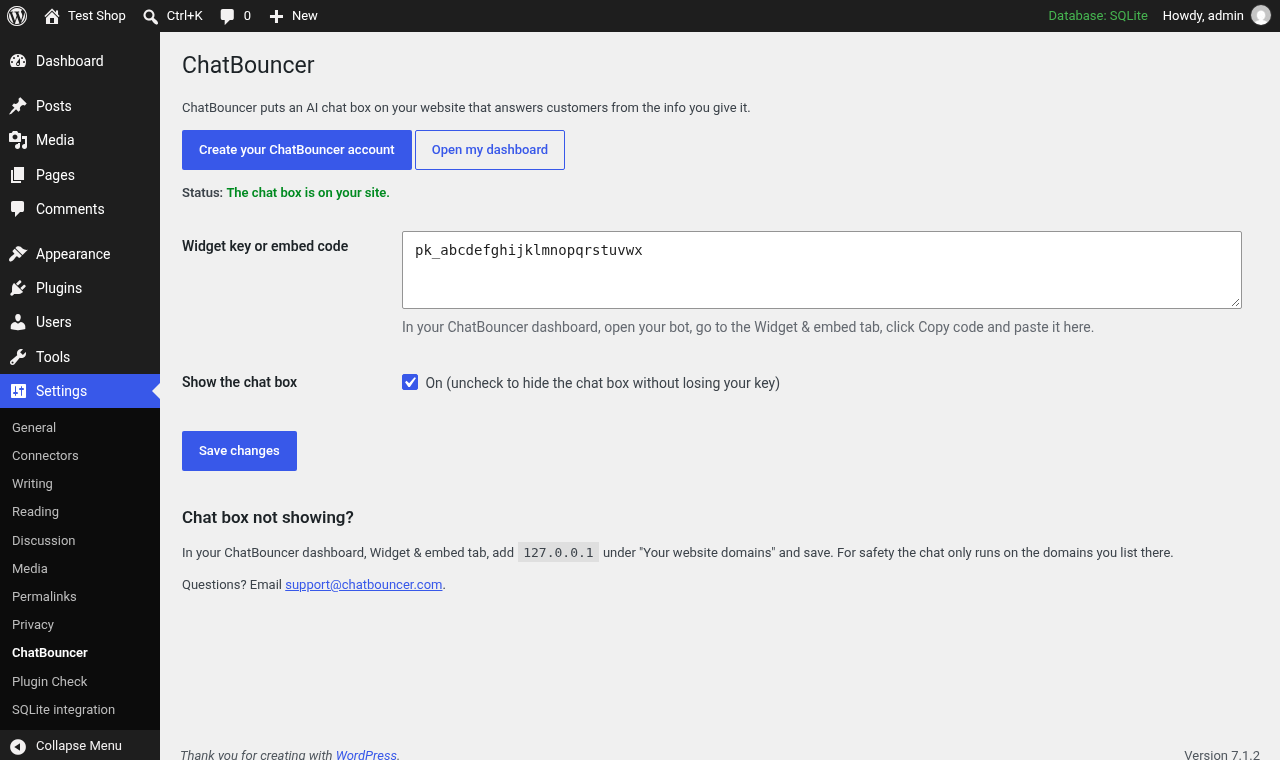
Task: Click the textarea resize handle
Action: tap(1235, 302)
